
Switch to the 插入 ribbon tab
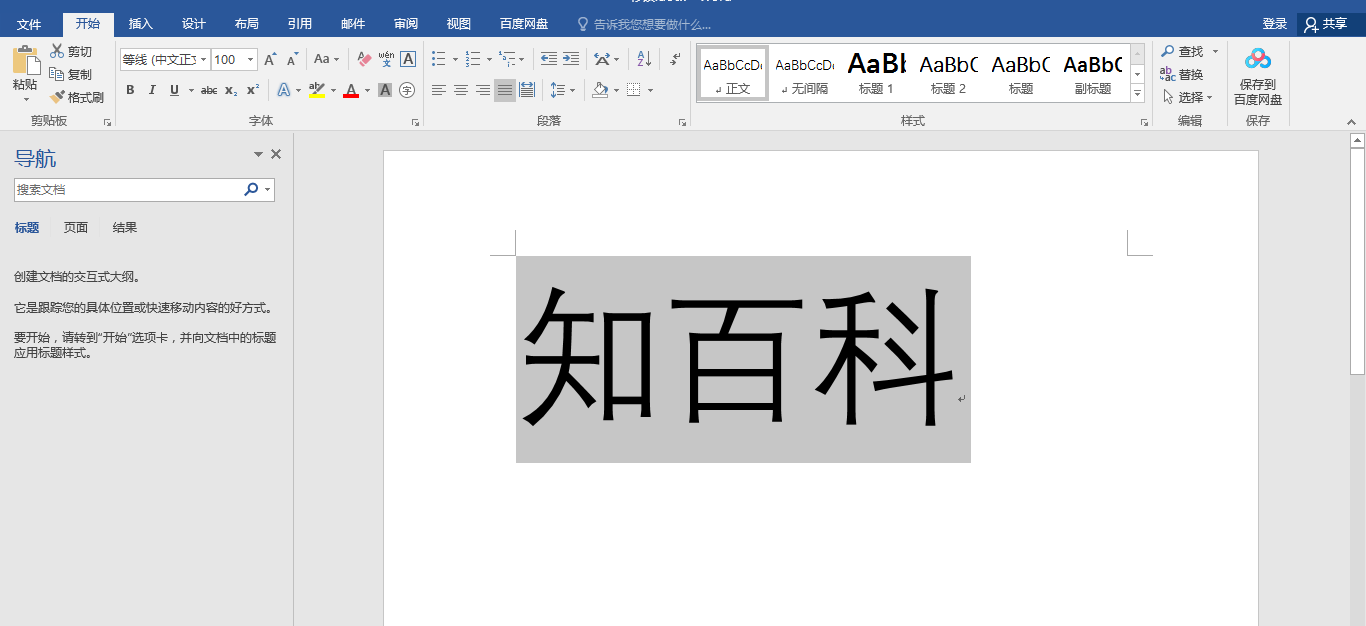[140, 22]
